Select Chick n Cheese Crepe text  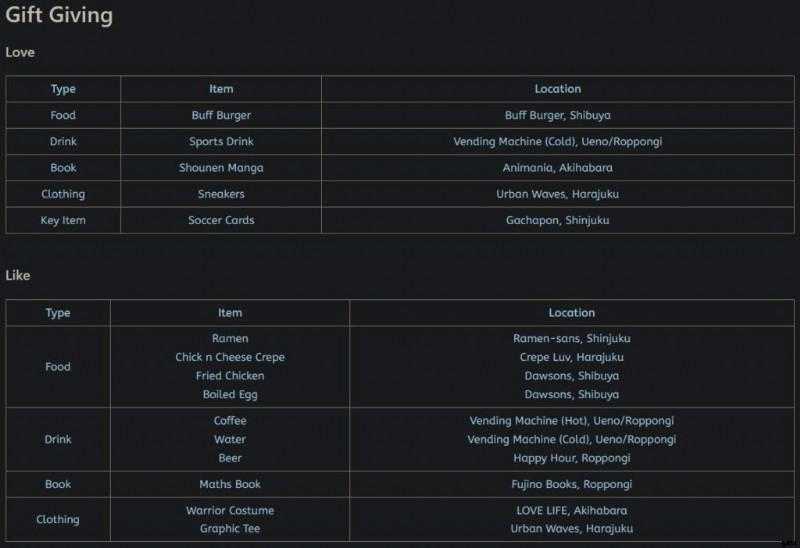click(230, 358)
